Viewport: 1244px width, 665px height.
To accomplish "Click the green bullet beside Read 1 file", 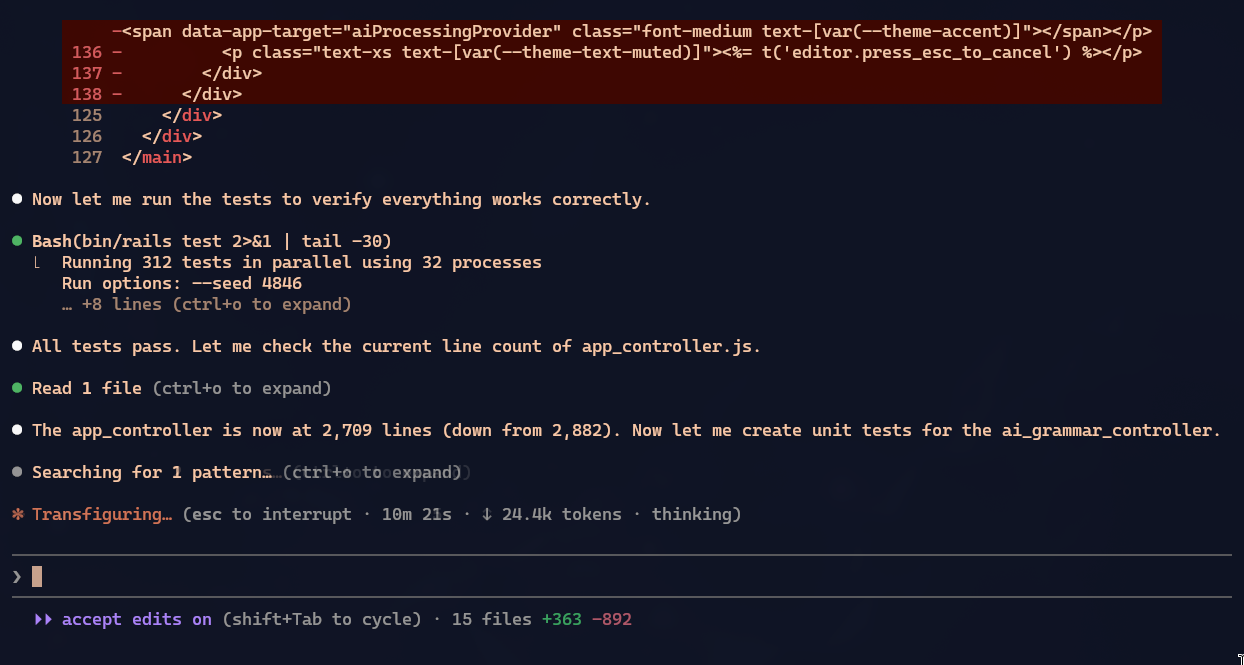I will (17, 388).
